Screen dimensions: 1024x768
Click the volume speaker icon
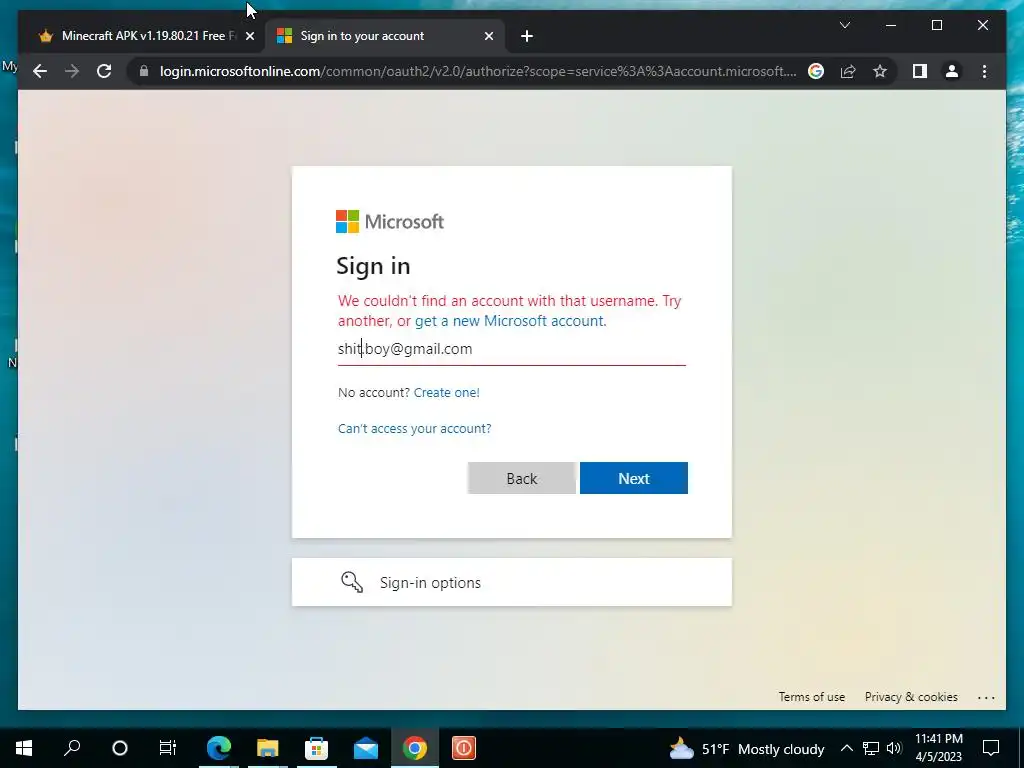tap(894, 748)
